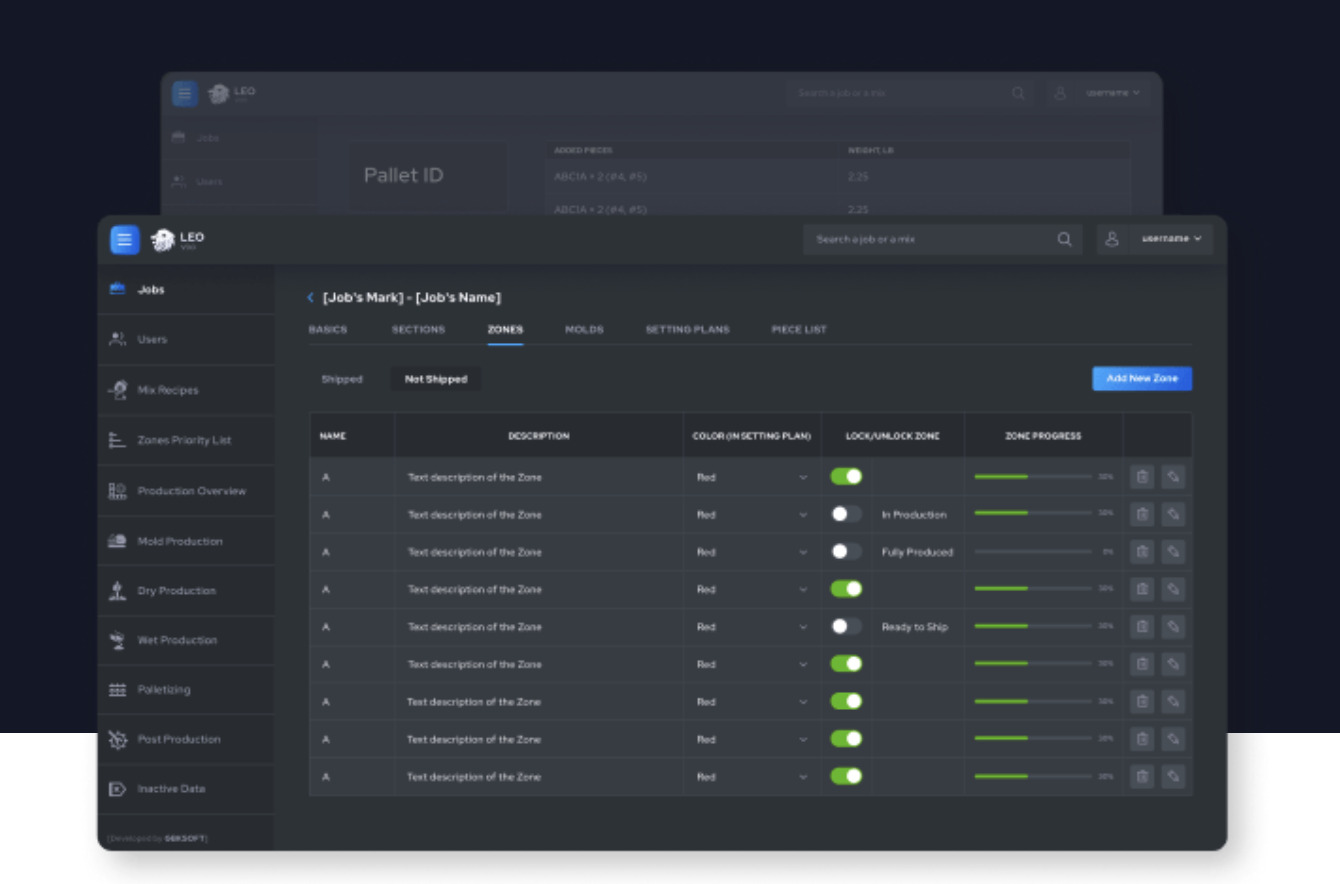
Task: Open the Setting Plans tab
Action: [x=687, y=329]
